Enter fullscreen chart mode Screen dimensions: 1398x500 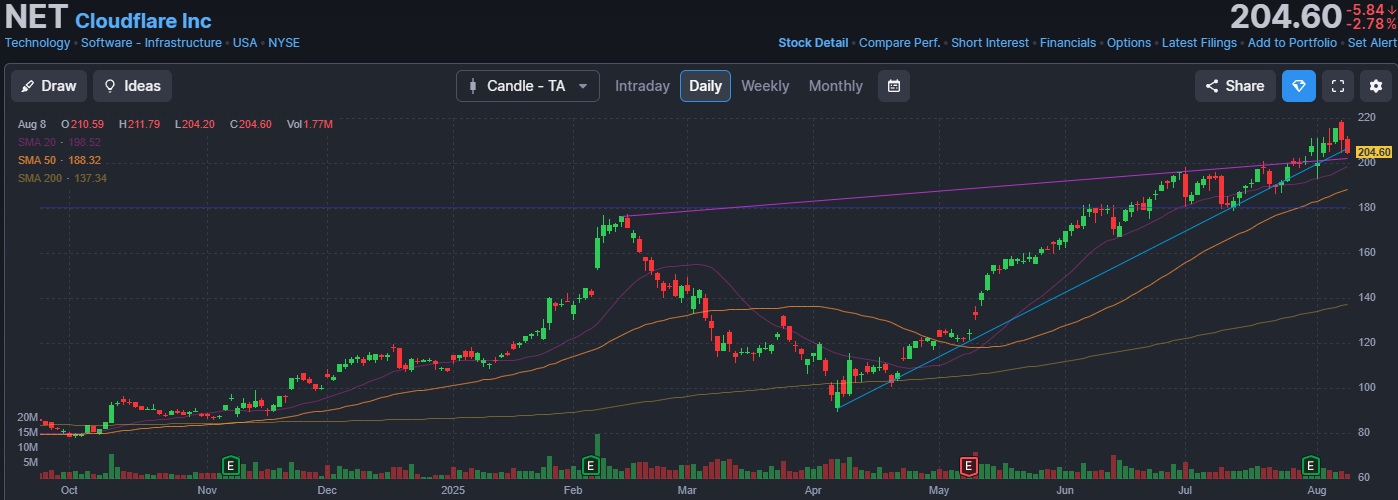tap(1338, 86)
